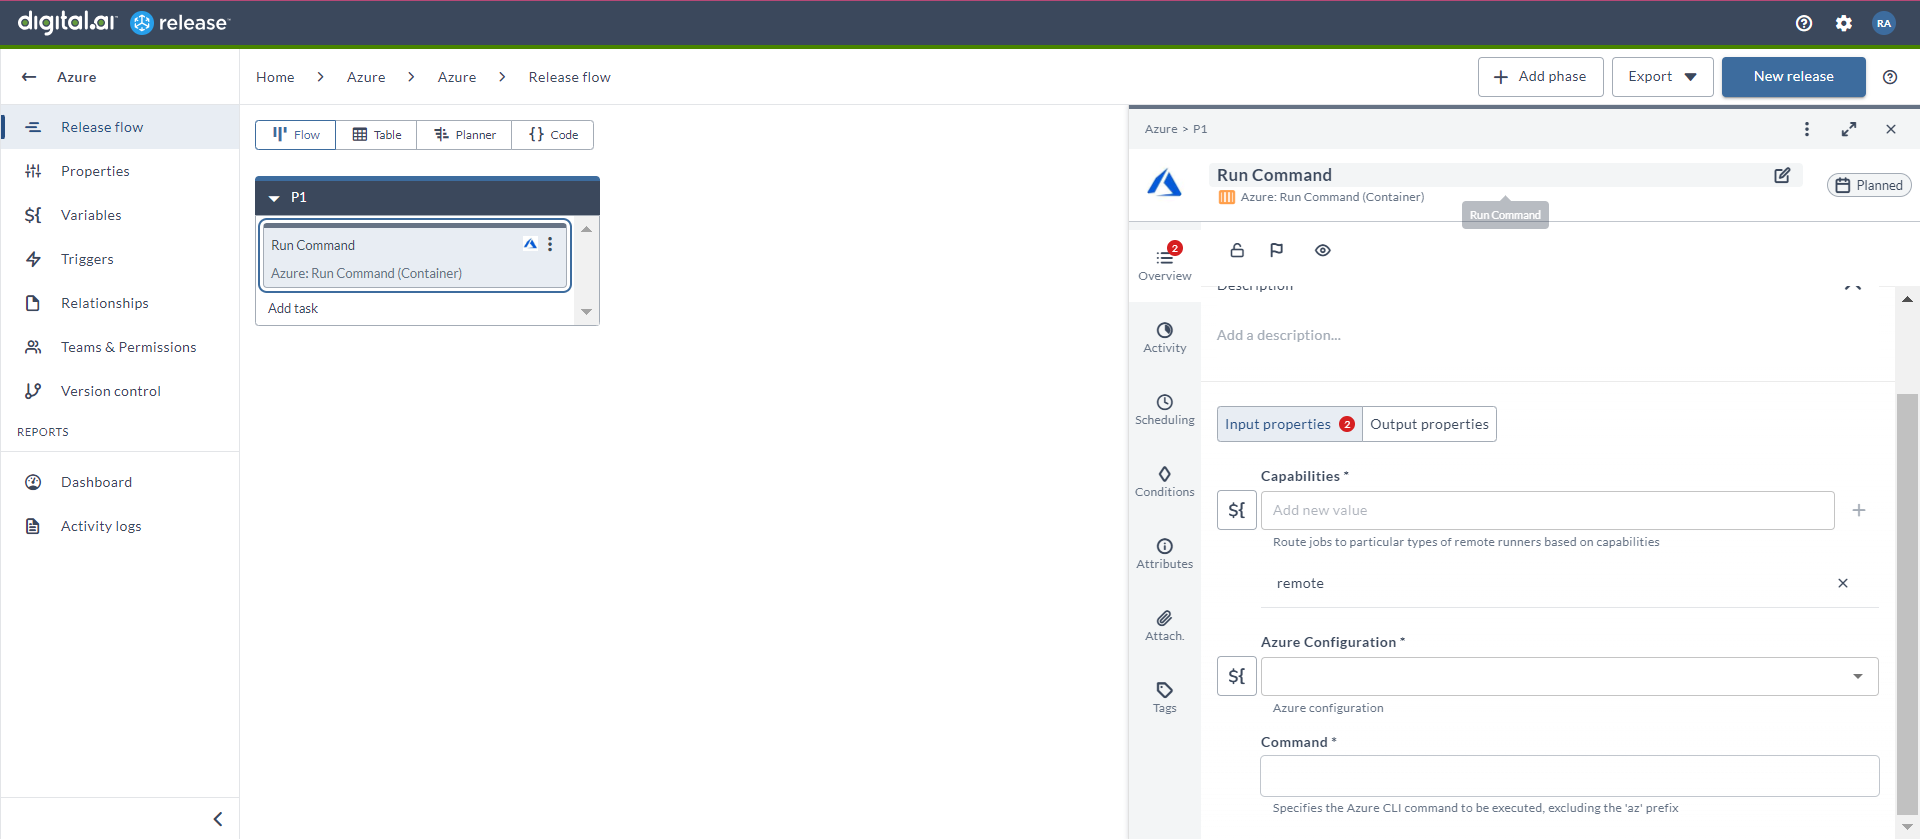The width and height of the screenshot is (1920, 839).
Task: Open Variables in sidebar
Action: click(120, 215)
